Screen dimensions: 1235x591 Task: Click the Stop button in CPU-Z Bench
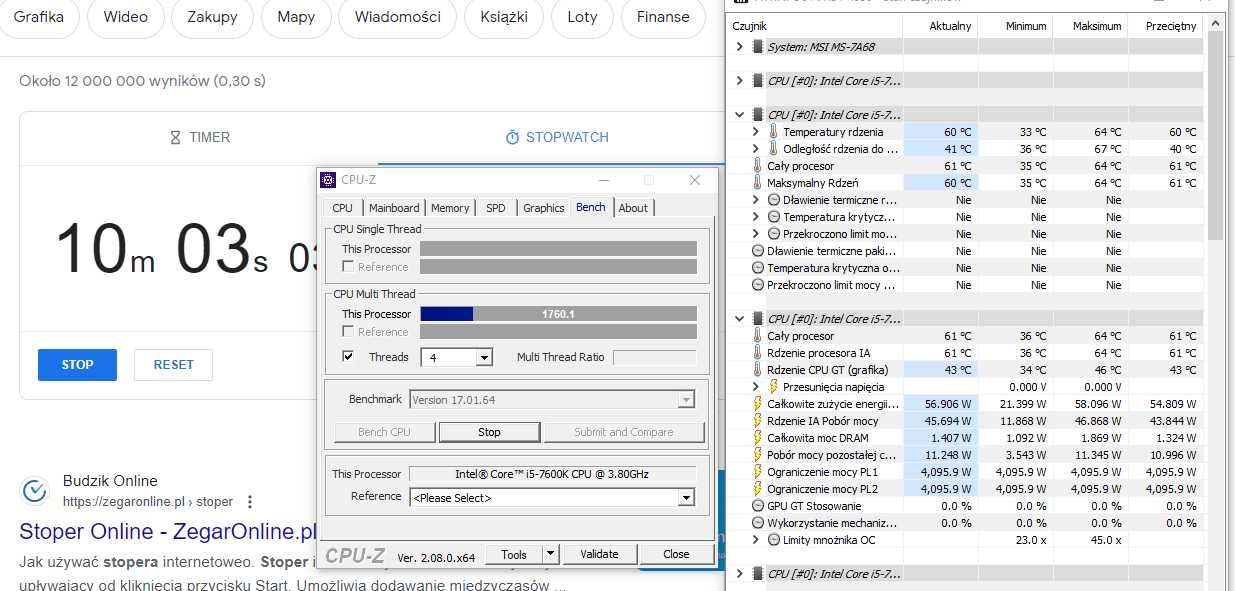click(489, 432)
